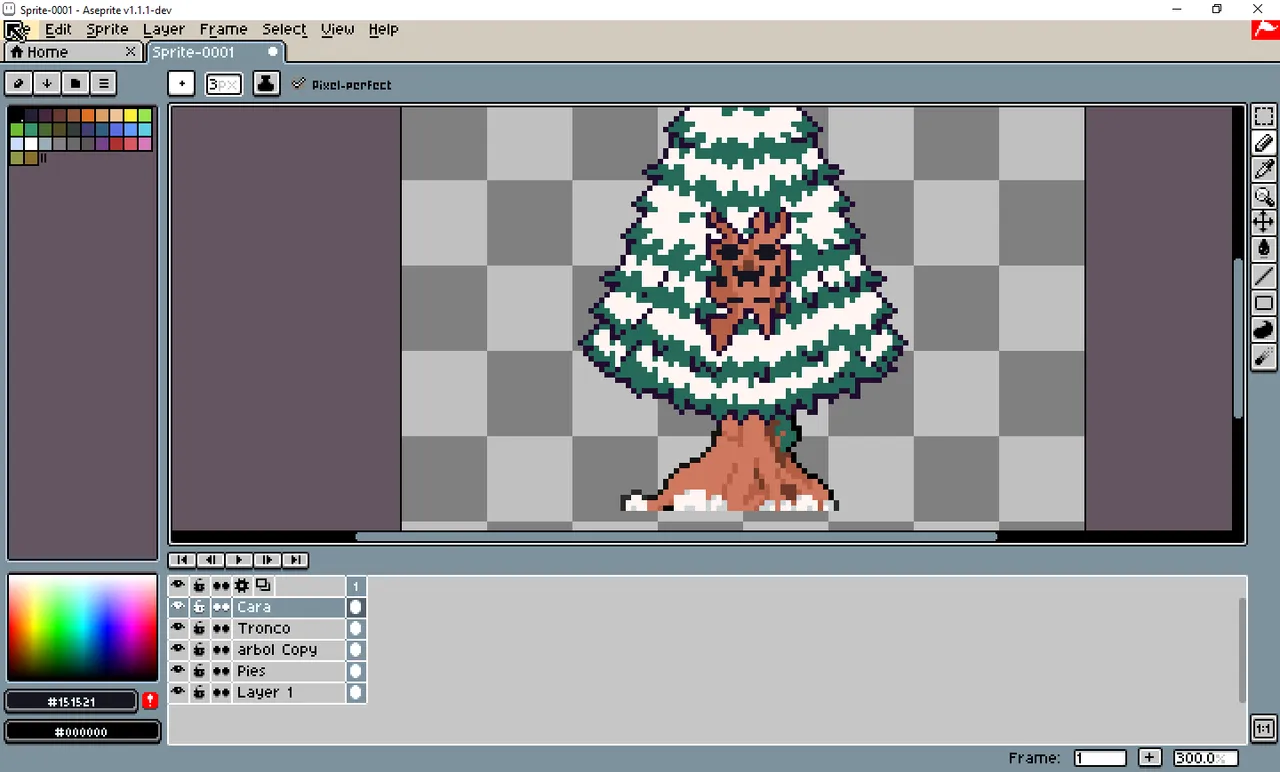Open the brush type selector

point(181,84)
